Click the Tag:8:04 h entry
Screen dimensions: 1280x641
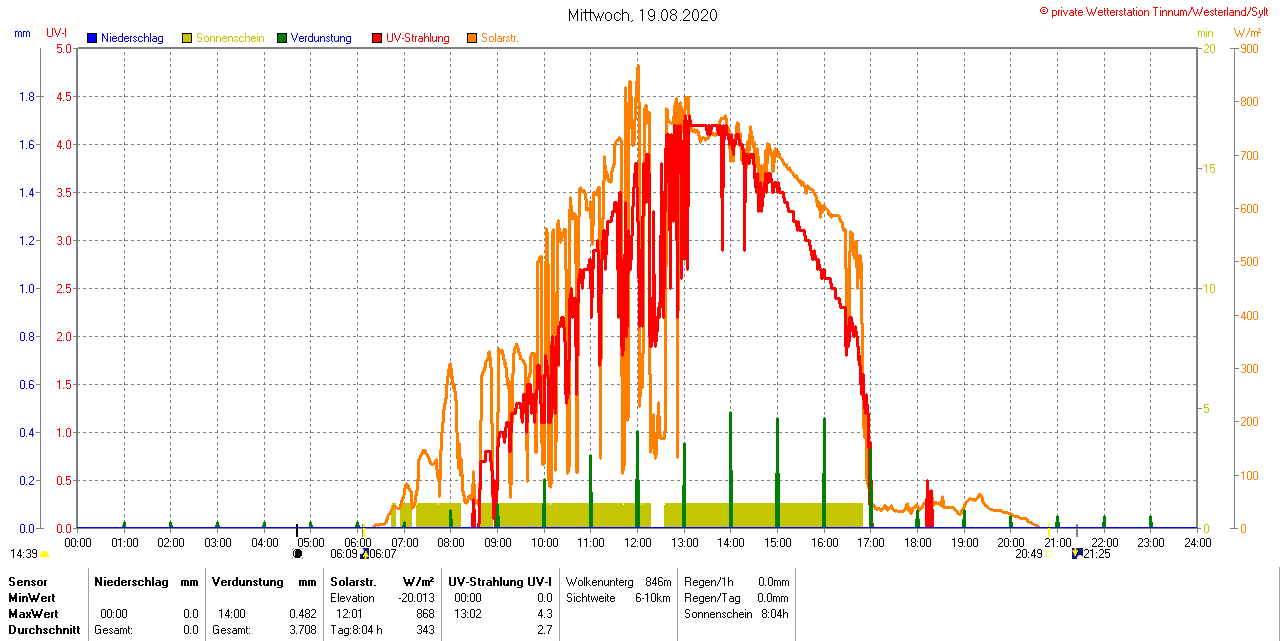(356, 630)
